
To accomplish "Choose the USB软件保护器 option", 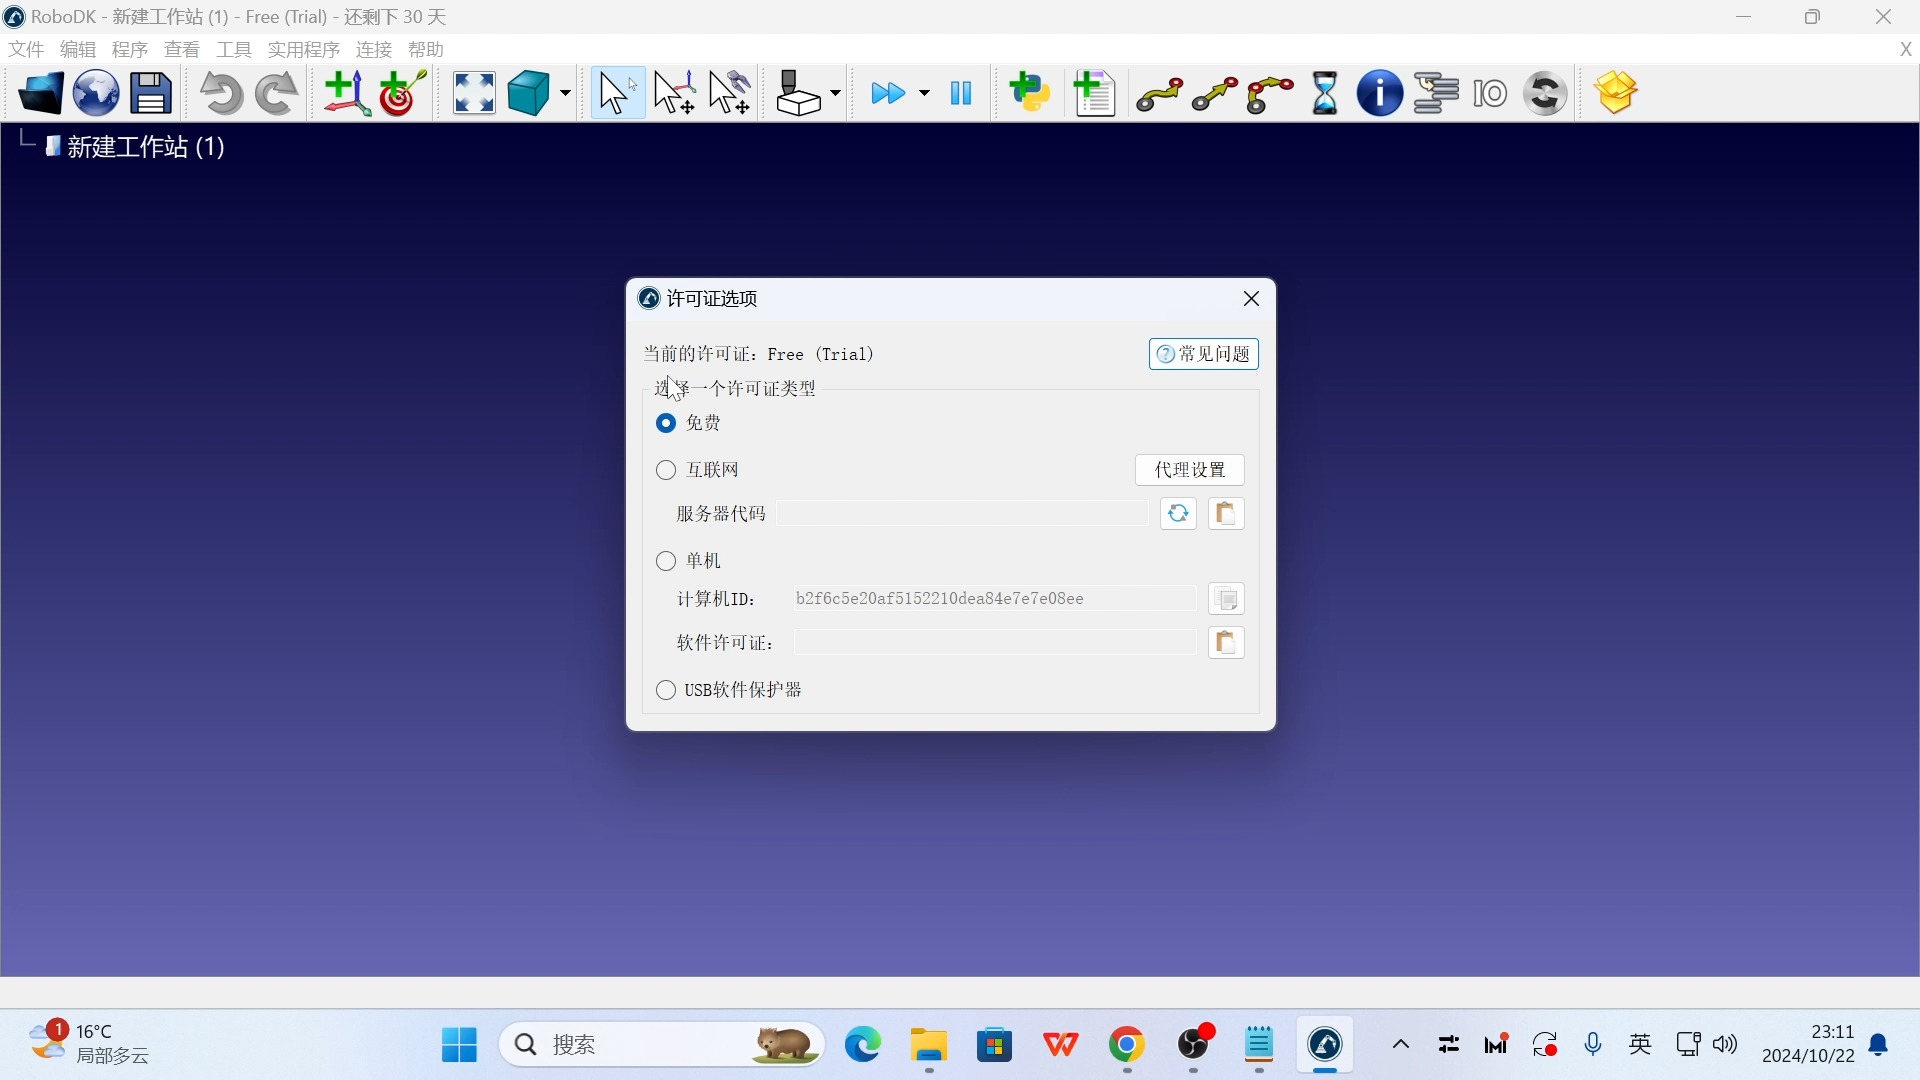I will (x=666, y=689).
